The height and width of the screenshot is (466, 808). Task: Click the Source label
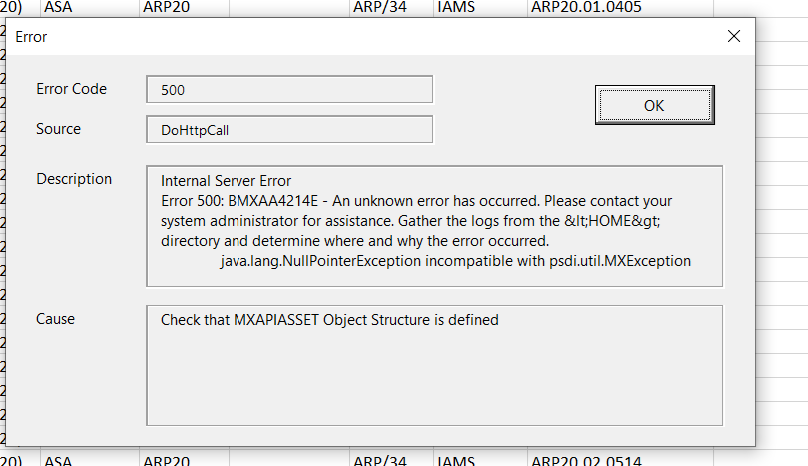pos(58,129)
